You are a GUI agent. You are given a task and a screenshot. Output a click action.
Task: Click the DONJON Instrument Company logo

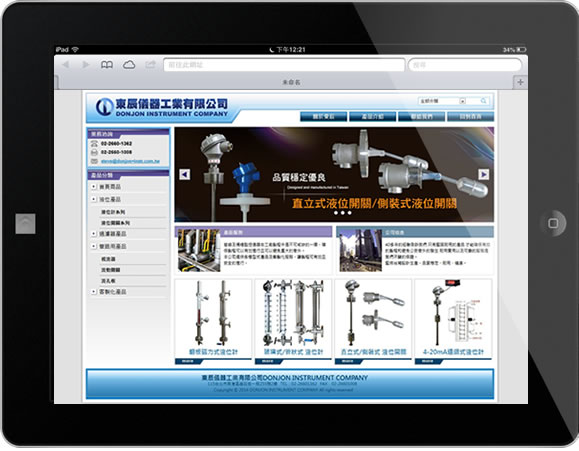162,107
